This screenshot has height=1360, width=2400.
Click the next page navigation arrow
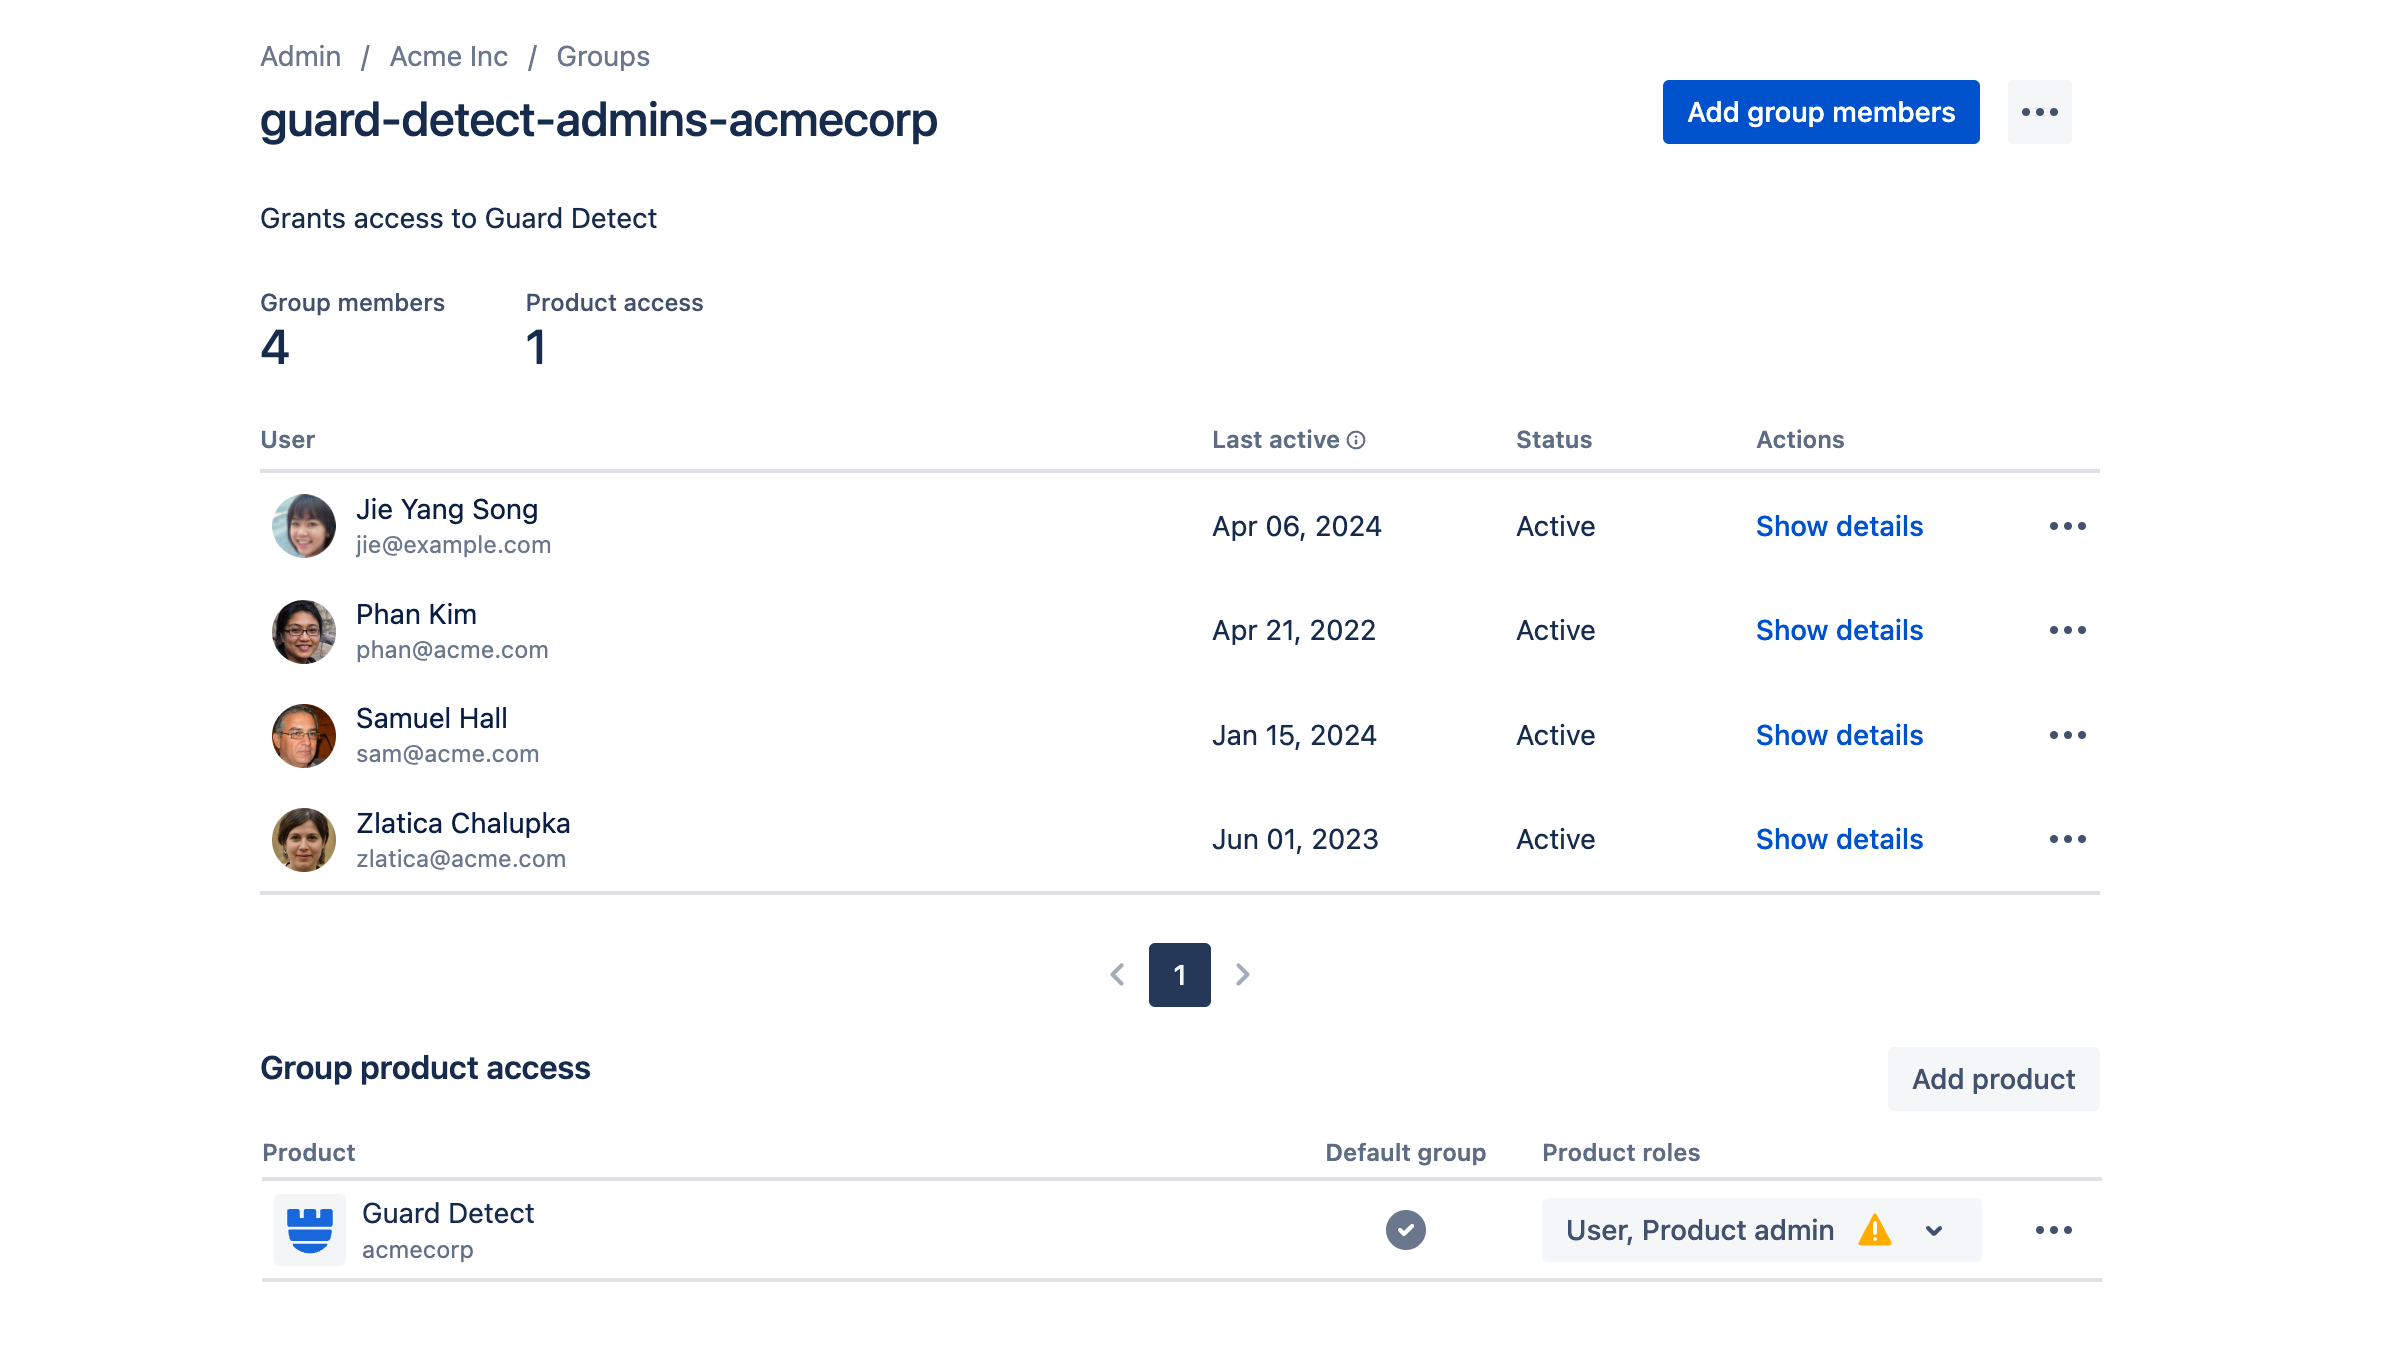[1243, 973]
